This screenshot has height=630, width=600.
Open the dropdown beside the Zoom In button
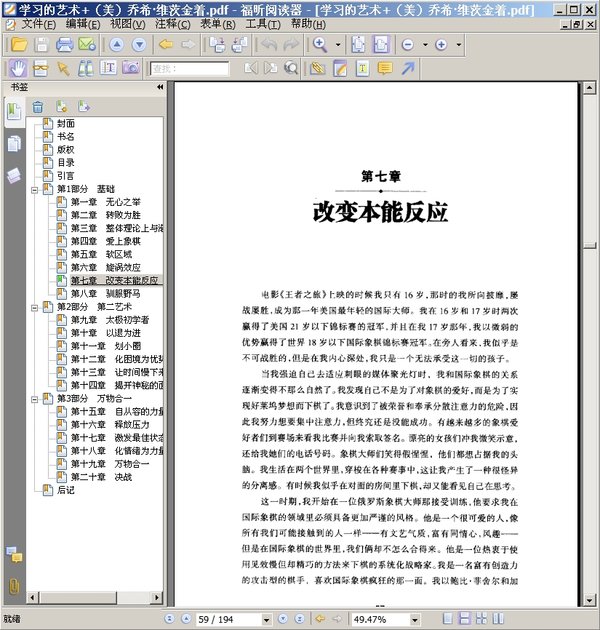pos(459,45)
